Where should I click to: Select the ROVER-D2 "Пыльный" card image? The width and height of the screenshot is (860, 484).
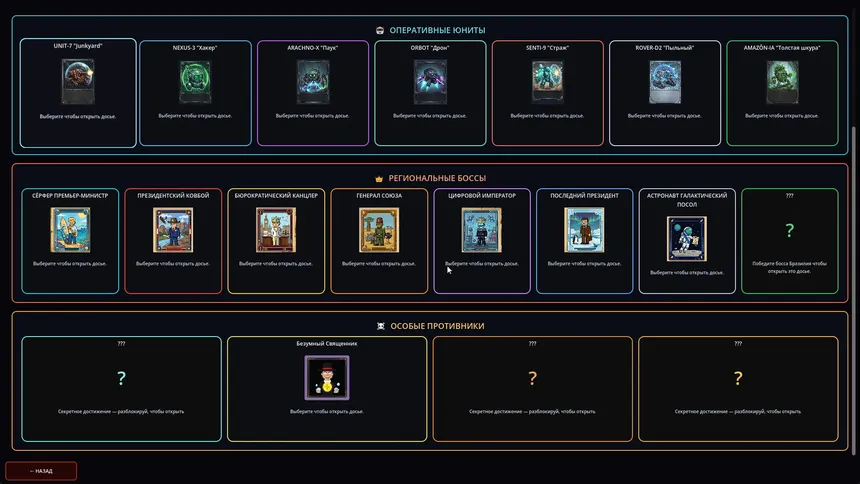click(x=665, y=82)
